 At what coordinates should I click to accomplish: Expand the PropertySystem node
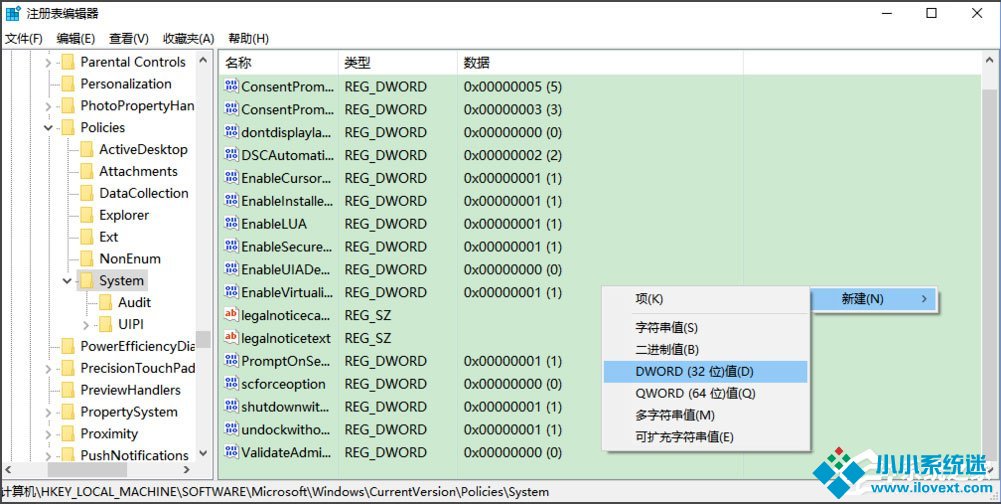coord(49,413)
